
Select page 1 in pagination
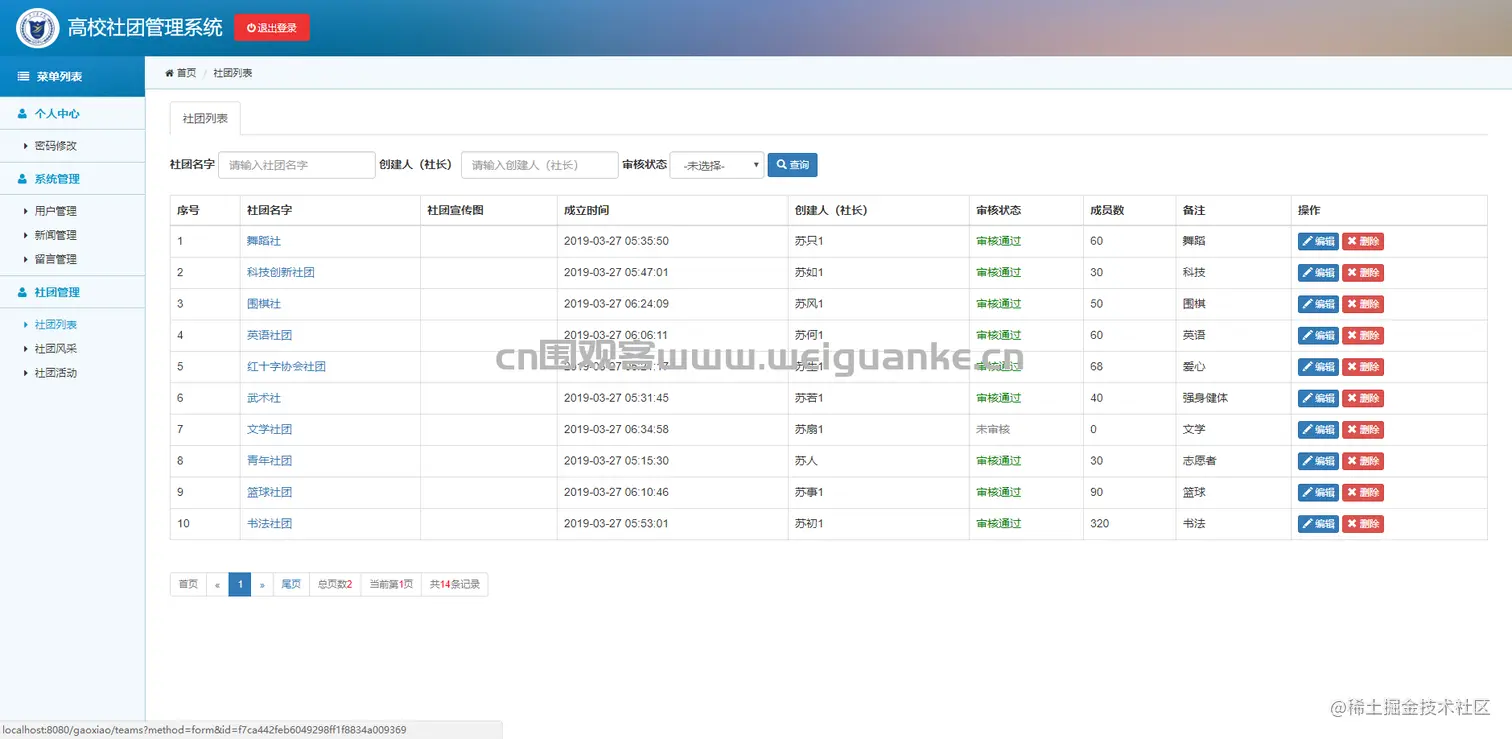240,584
